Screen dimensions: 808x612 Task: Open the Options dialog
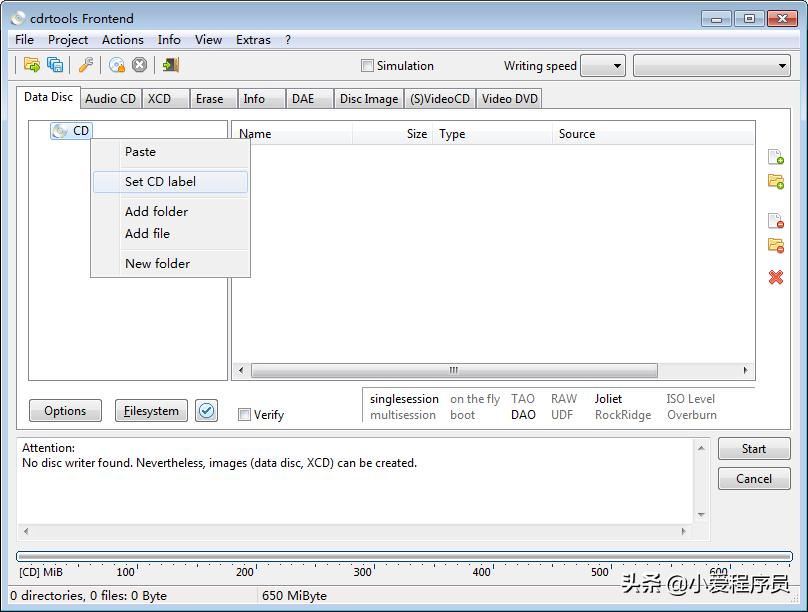(x=64, y=410)
